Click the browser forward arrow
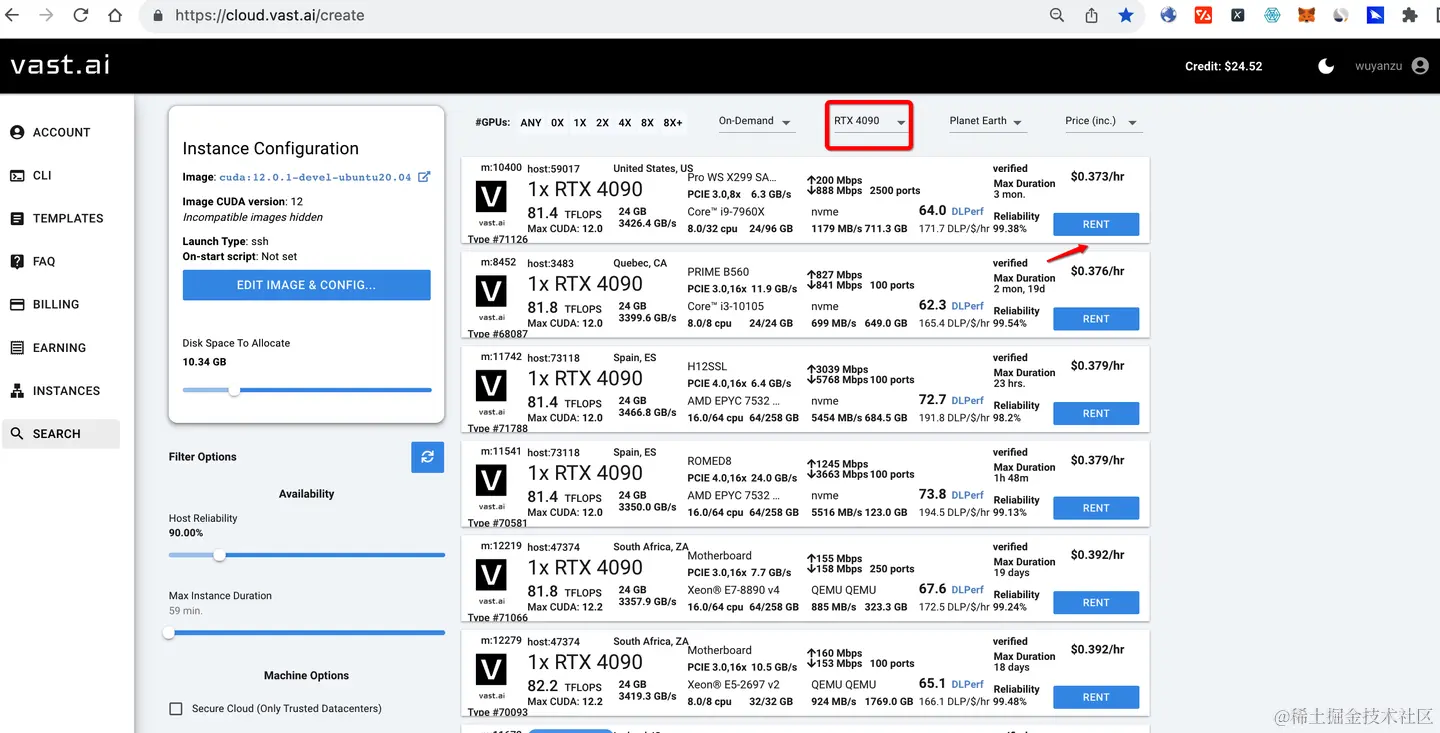This screenshot has height=733, width=1440. [x=46, y=15]
